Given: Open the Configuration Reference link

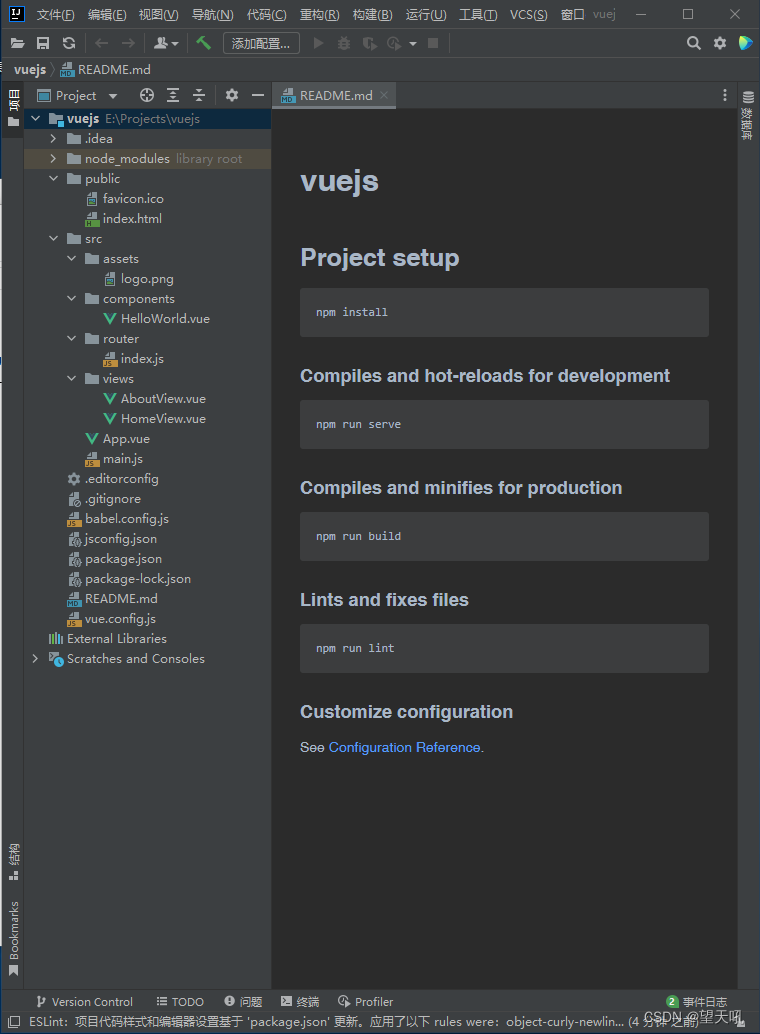Looking at the screenshot, I should 404,747.
